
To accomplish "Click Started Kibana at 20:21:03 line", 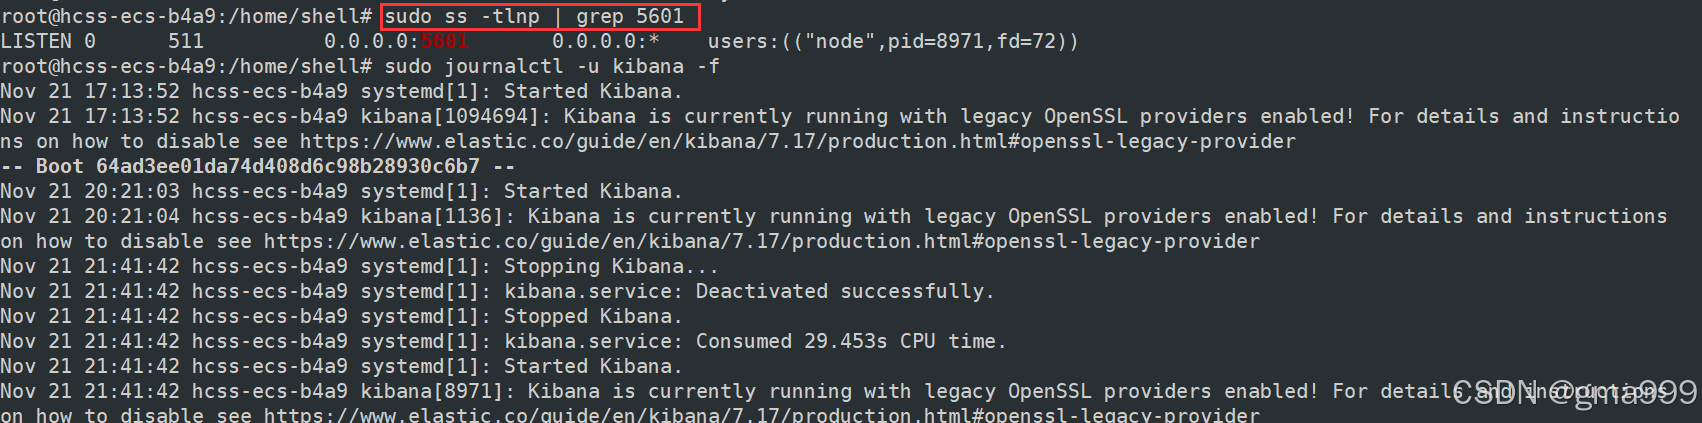I will pos(592,191).
